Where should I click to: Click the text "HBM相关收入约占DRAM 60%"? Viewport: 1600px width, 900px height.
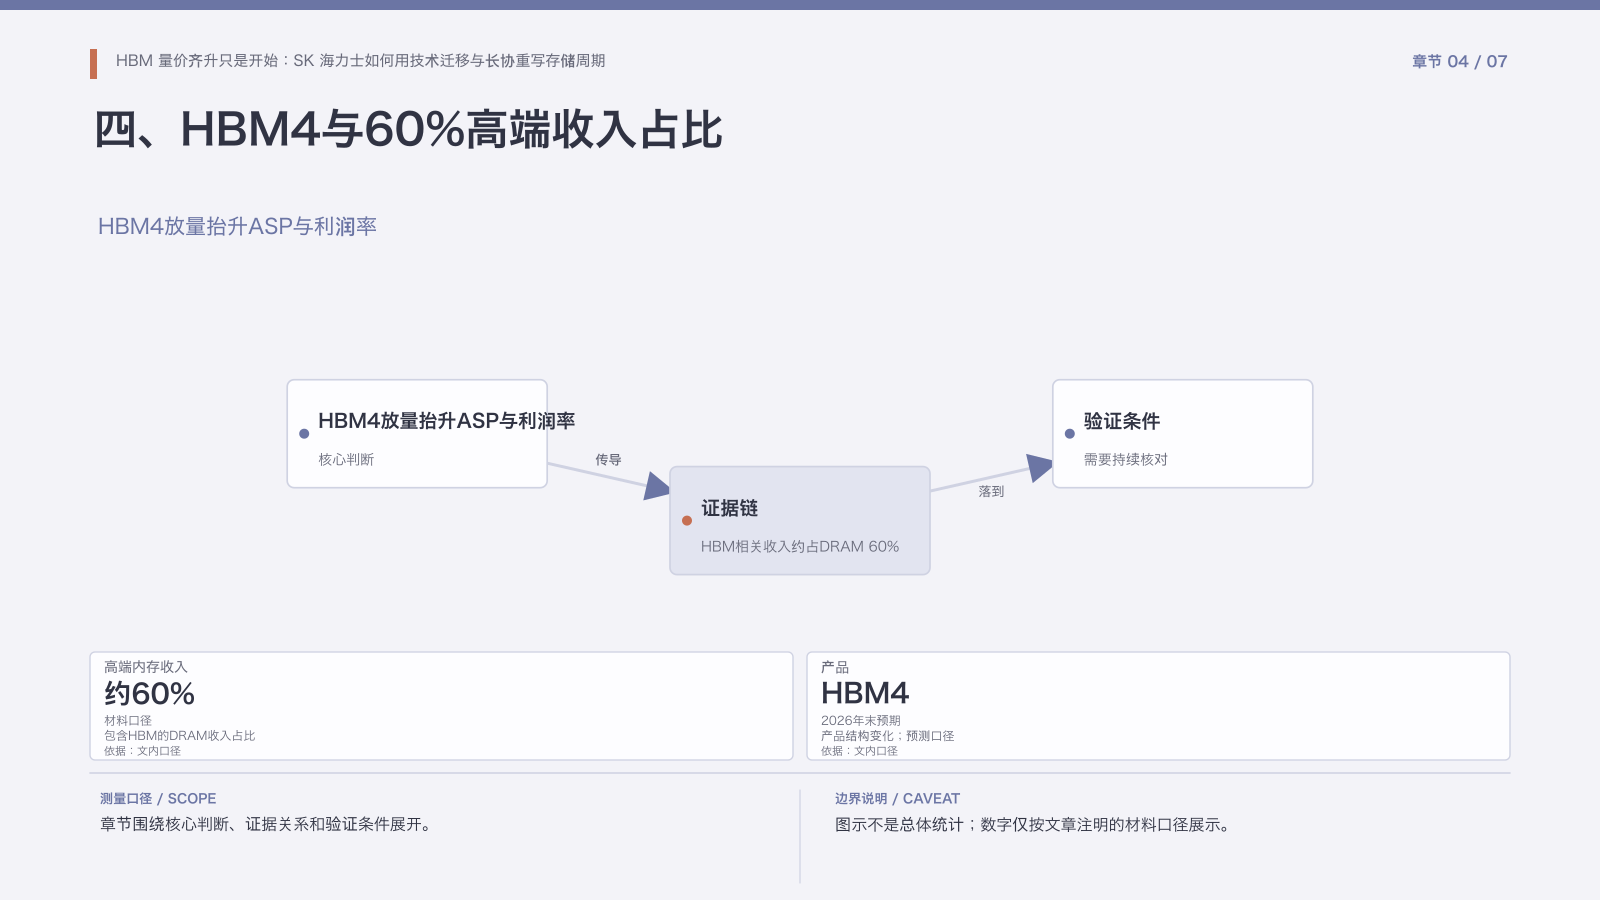tap(800, 547)
